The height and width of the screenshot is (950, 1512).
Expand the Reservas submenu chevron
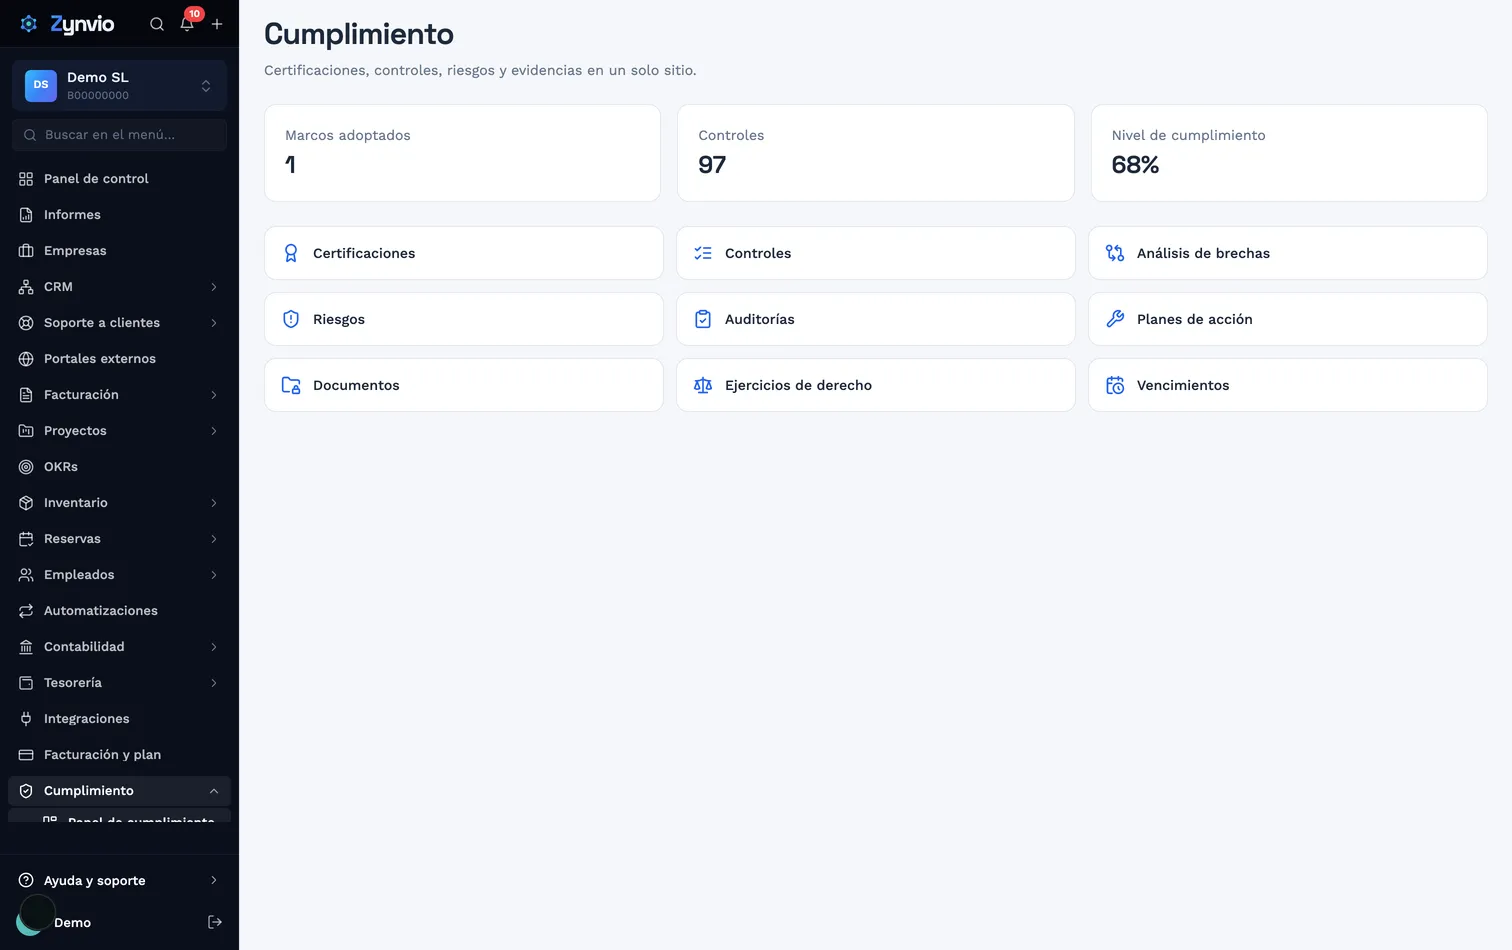[214, 539]
